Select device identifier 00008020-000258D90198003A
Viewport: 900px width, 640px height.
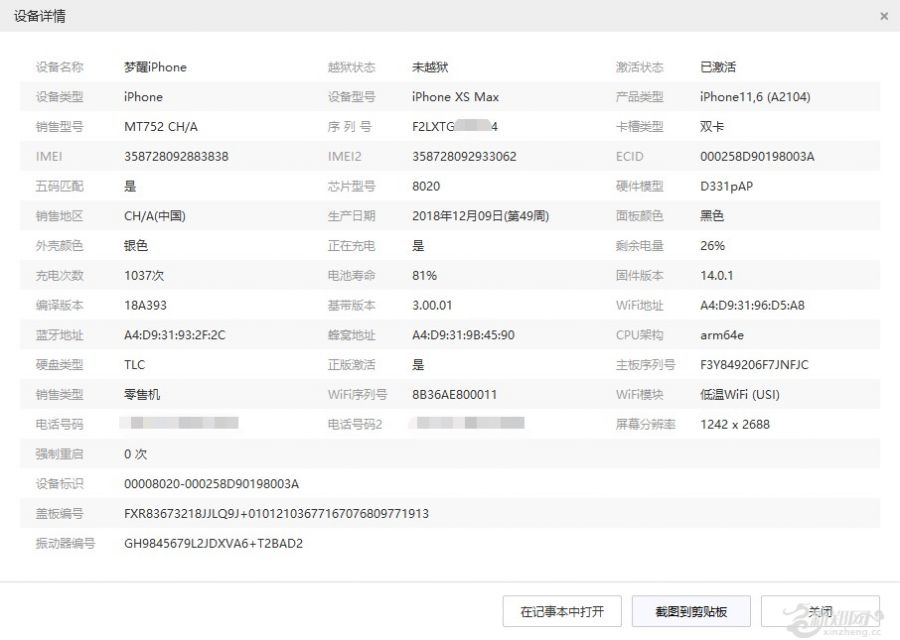[211, 484]
